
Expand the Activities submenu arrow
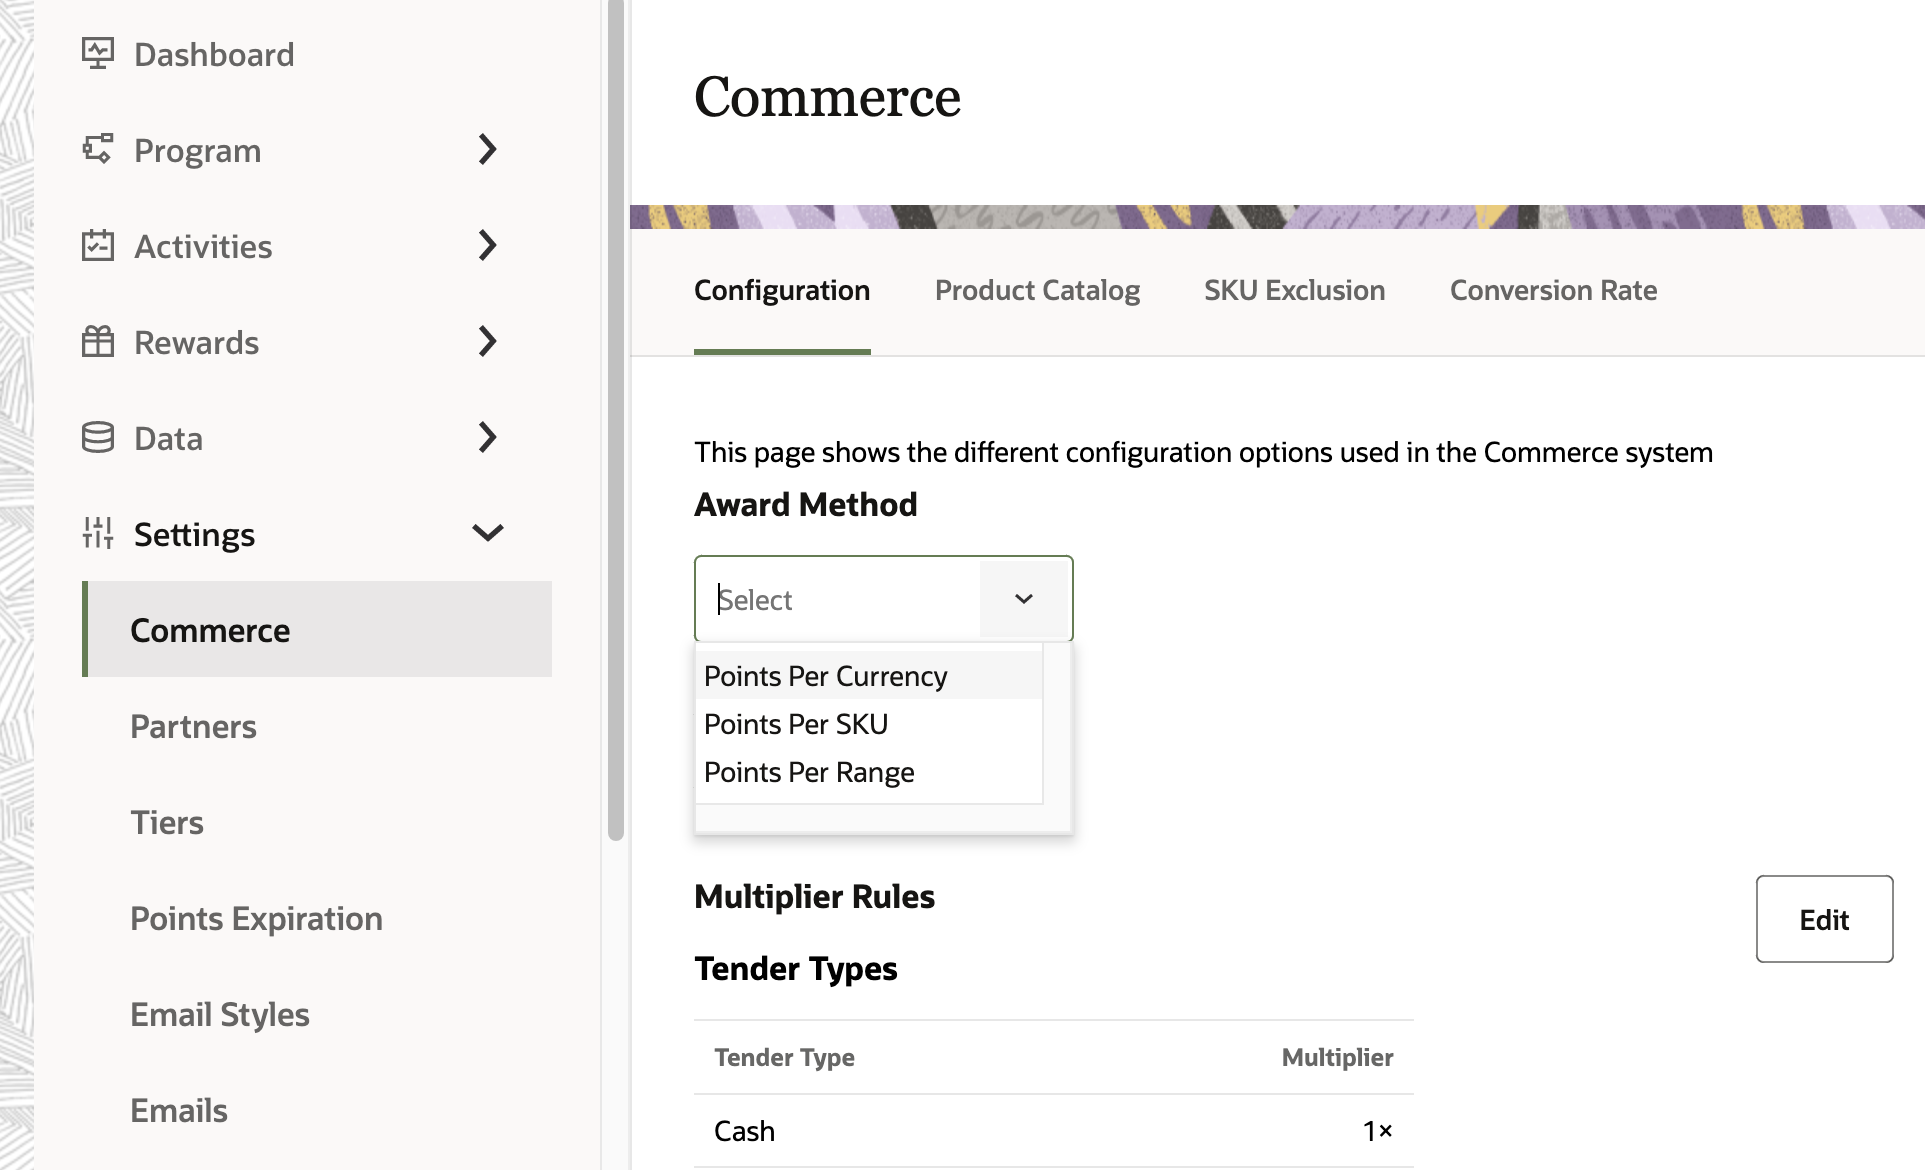487,245
